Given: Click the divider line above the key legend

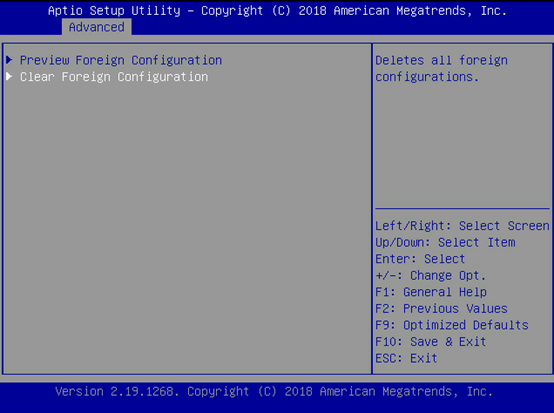Looking at the screenshot, I should [x=462, y=208].
